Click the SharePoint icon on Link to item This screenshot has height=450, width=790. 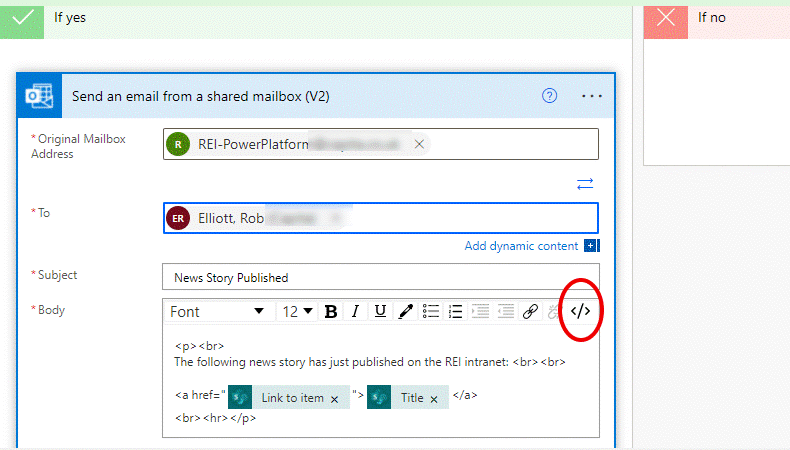point(240,397)
